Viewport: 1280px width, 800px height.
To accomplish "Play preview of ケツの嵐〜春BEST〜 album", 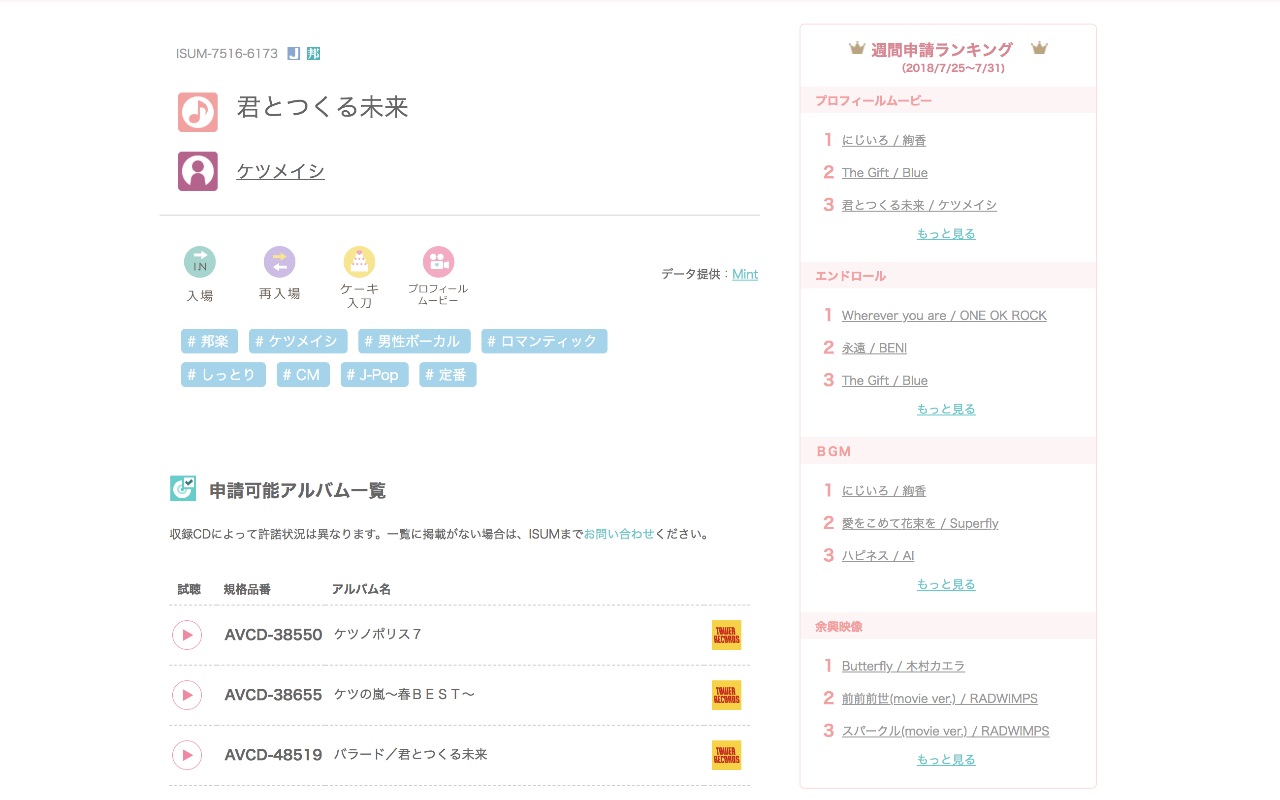I will point(187,695).
